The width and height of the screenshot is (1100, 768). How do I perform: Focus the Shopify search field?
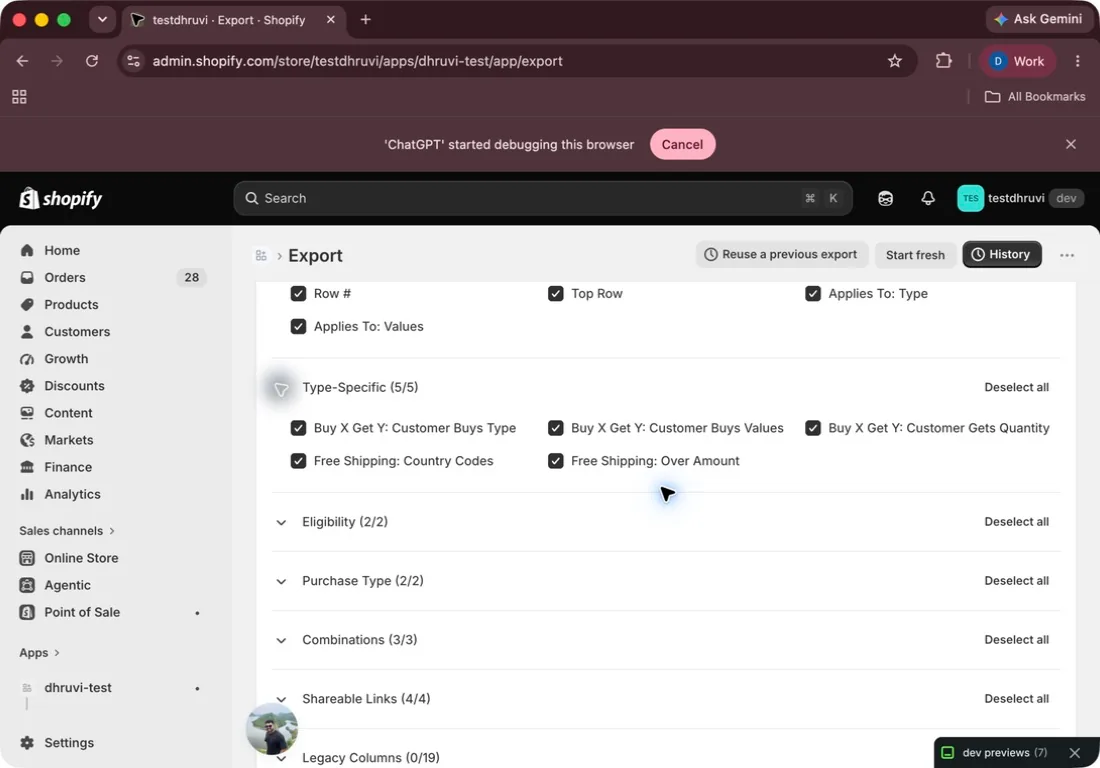tap(543, 198)
